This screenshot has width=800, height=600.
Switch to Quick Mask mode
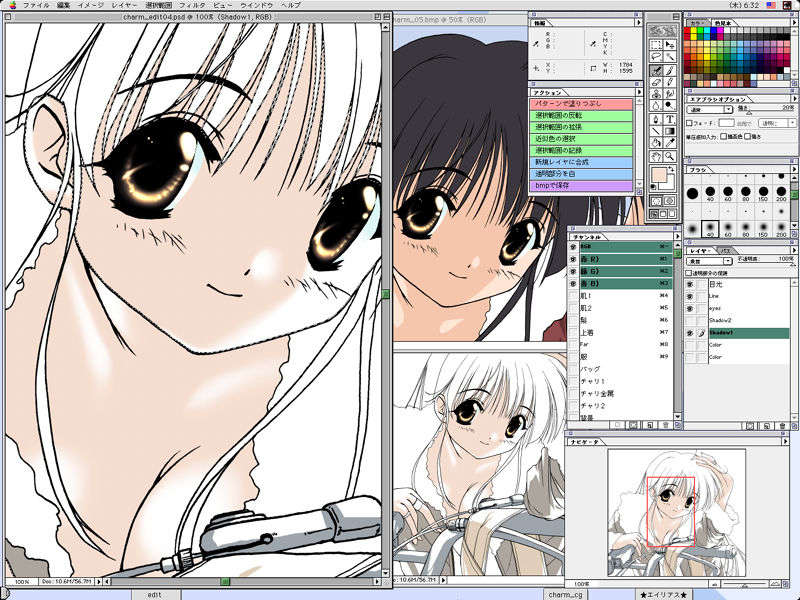pos(670,201)
